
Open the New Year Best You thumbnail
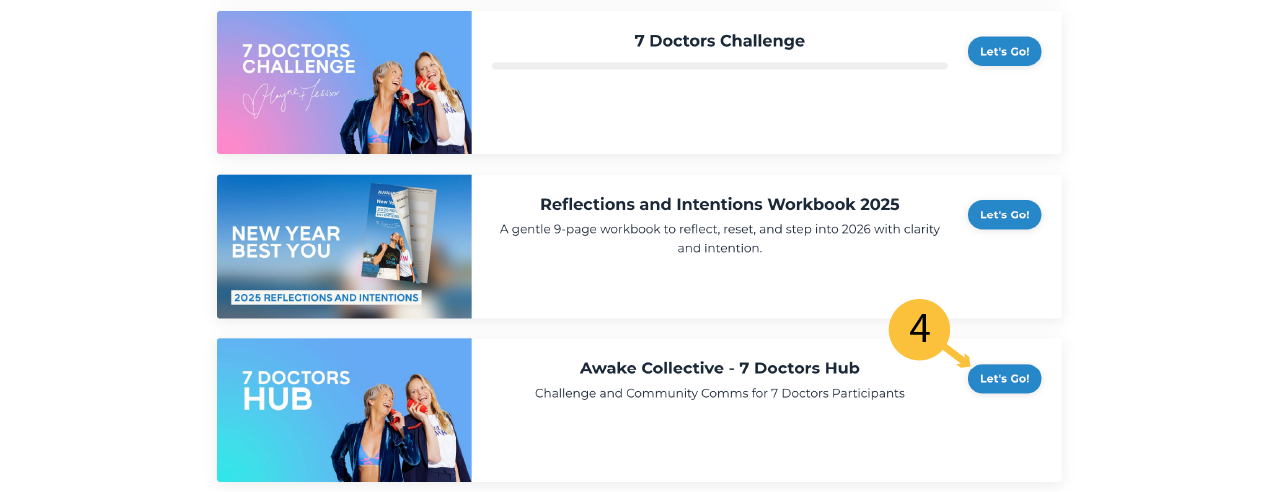coord(344,246)
